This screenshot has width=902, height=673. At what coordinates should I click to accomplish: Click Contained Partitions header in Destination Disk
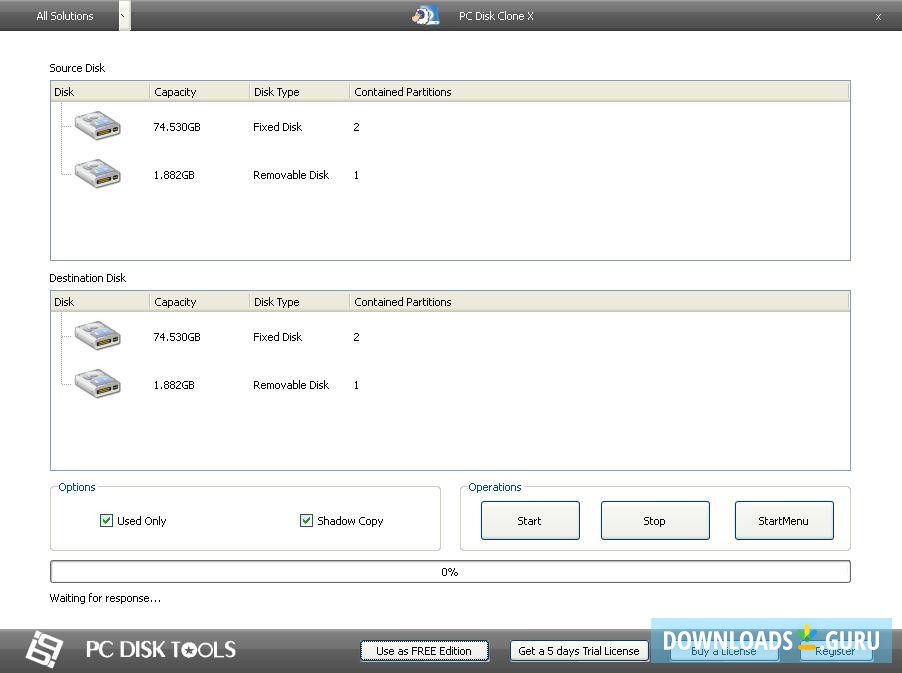tap(599, 302)
